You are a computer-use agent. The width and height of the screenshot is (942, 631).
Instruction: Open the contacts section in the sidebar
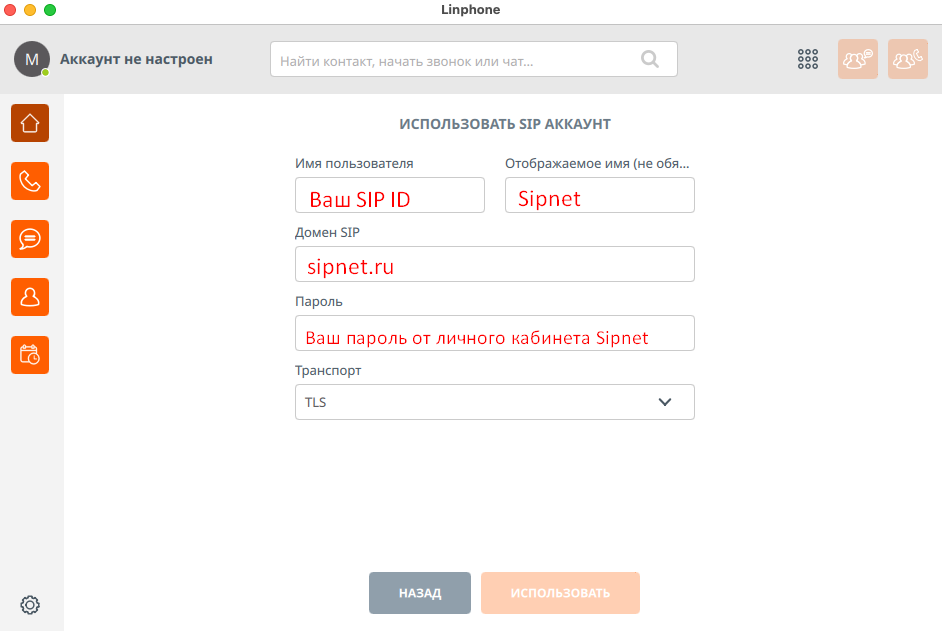click(x=30, y=297)
